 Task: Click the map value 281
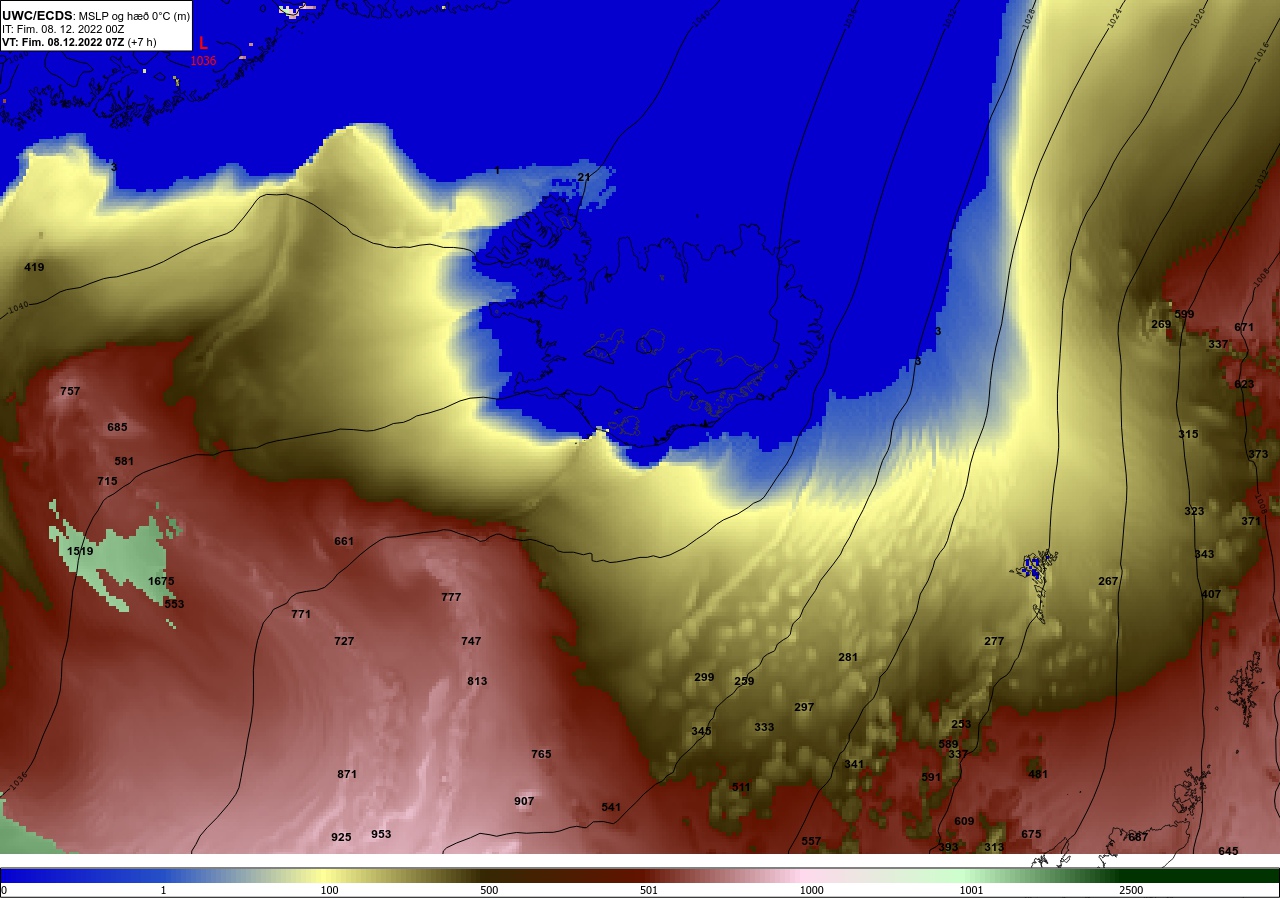click(848, 657)
